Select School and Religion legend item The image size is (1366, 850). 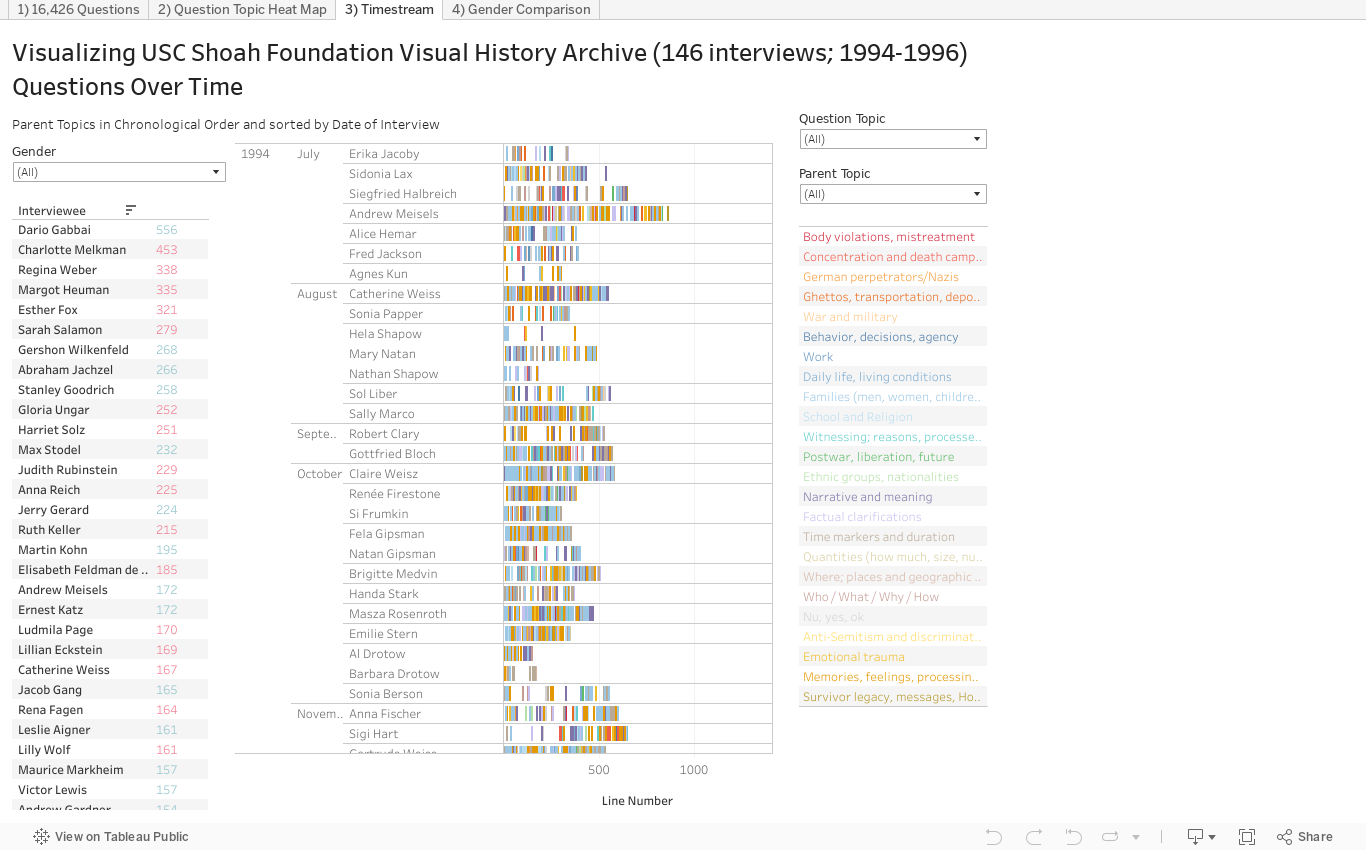click(893, 417)
